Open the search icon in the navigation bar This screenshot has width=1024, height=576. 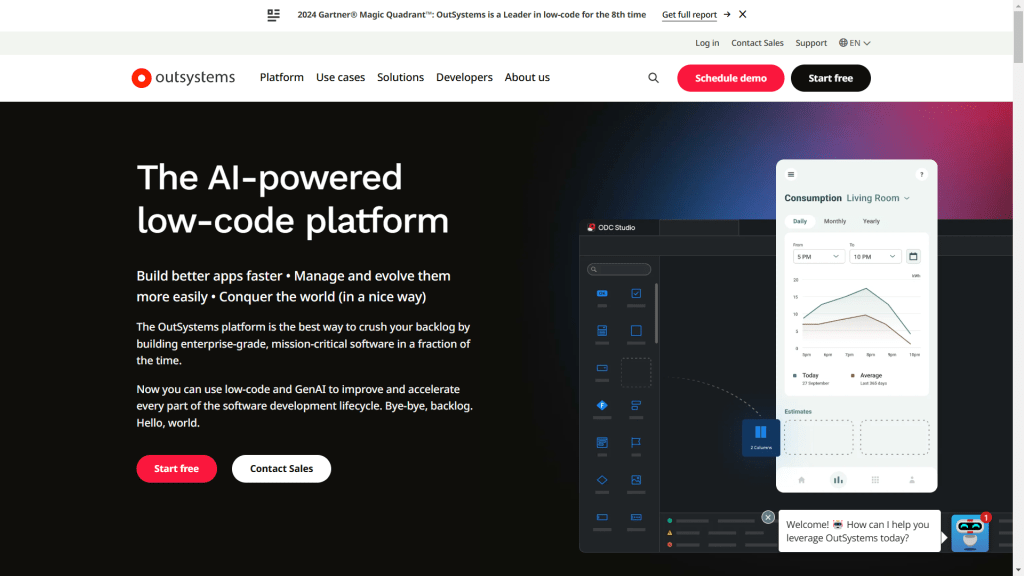pos(653,77)
